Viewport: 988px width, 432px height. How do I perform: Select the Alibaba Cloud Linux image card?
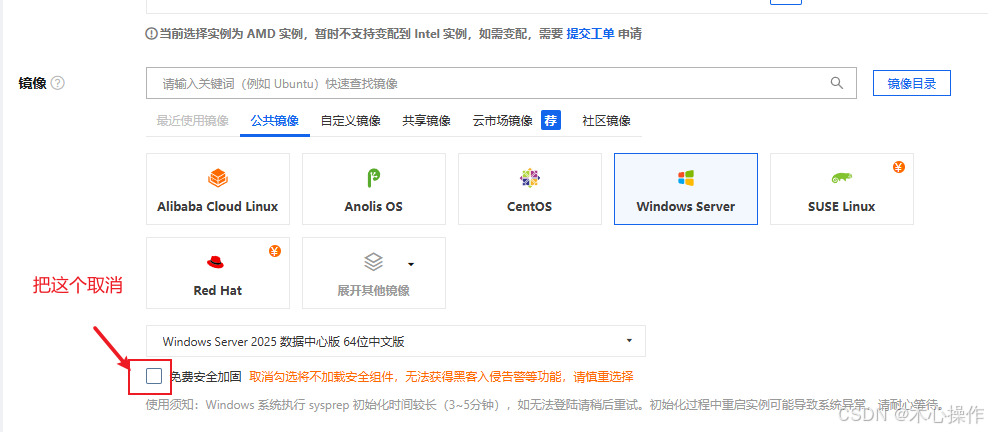pyautogui.click(x=218, y=189)
